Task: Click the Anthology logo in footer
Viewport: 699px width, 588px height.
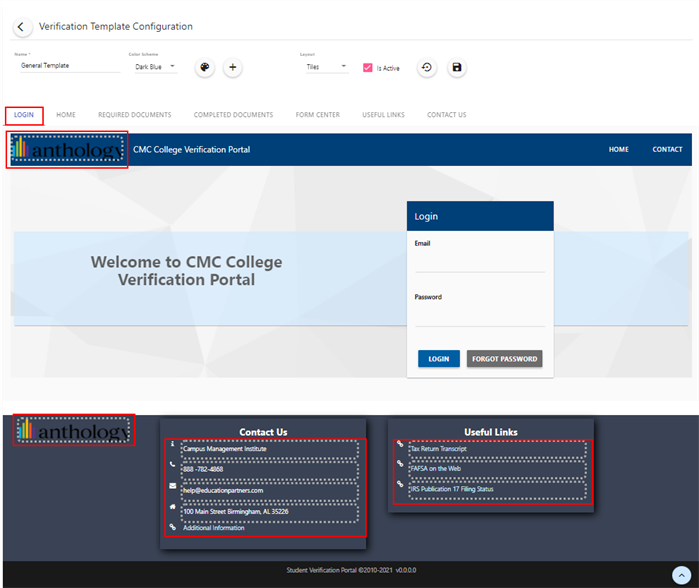Action: tap(73, 431)
